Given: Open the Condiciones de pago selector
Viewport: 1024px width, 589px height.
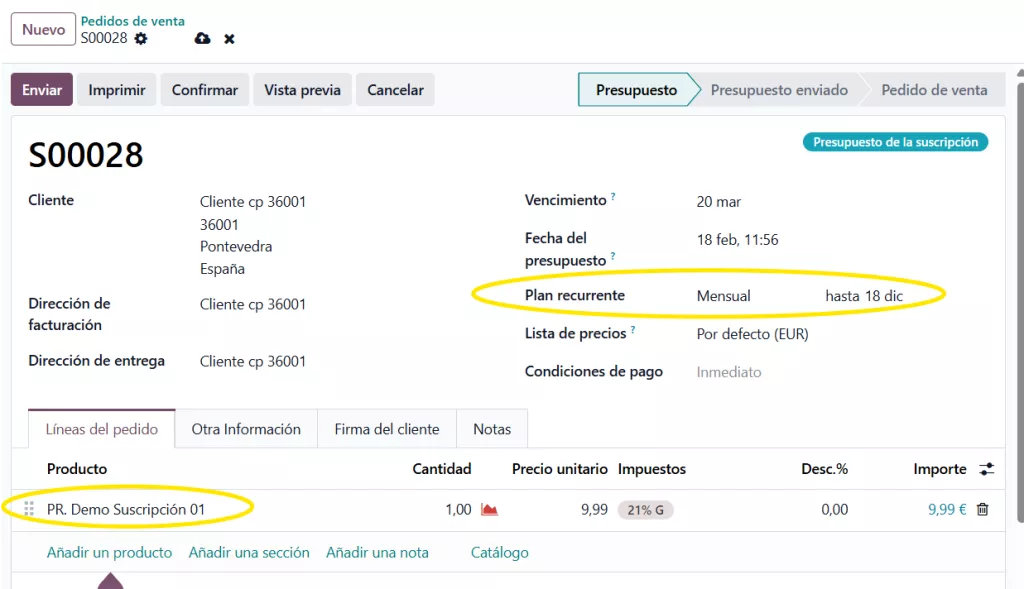Looking at the screenshot, I should tap(727, 369).
